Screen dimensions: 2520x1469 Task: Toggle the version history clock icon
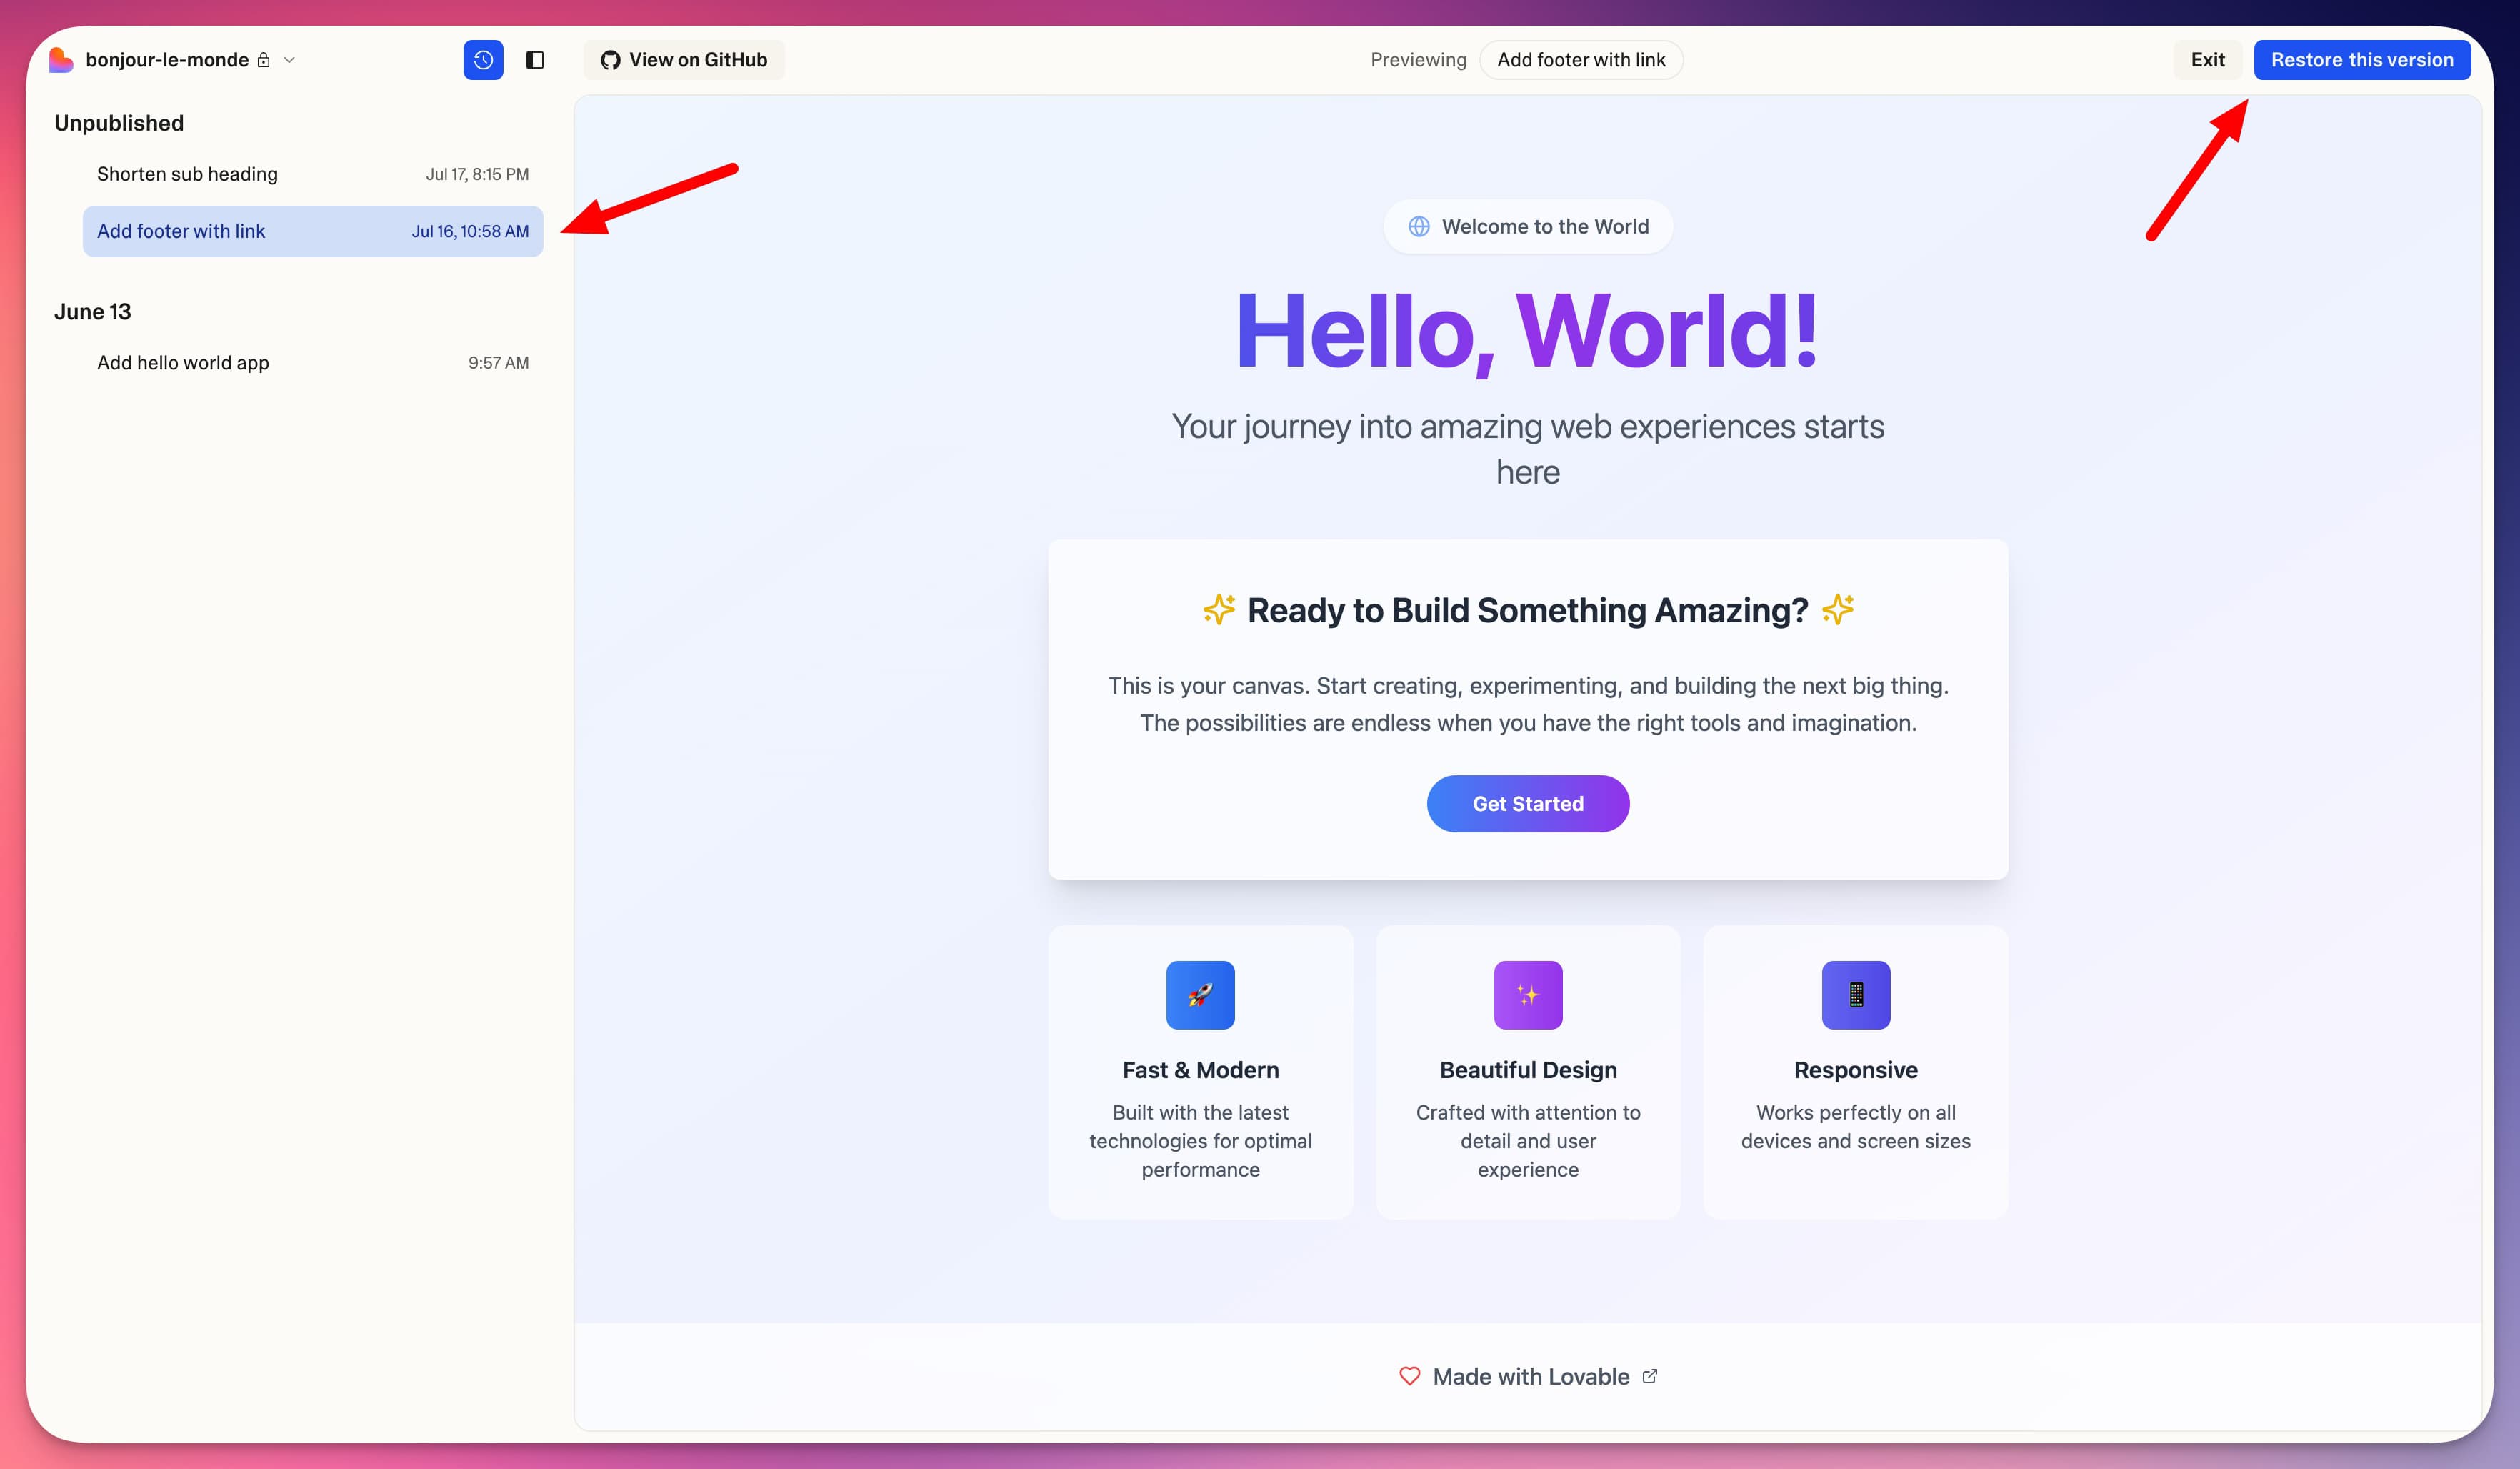coord(483,60)
